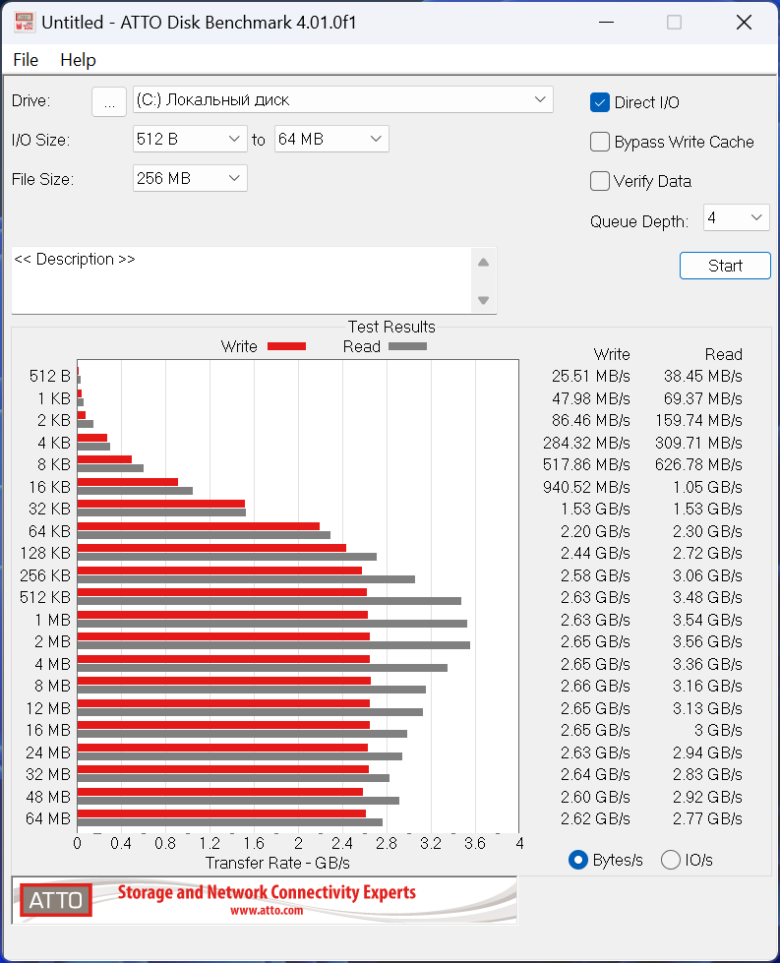Open the File menu
Screen dimensions: 780x963
[26, 60]
